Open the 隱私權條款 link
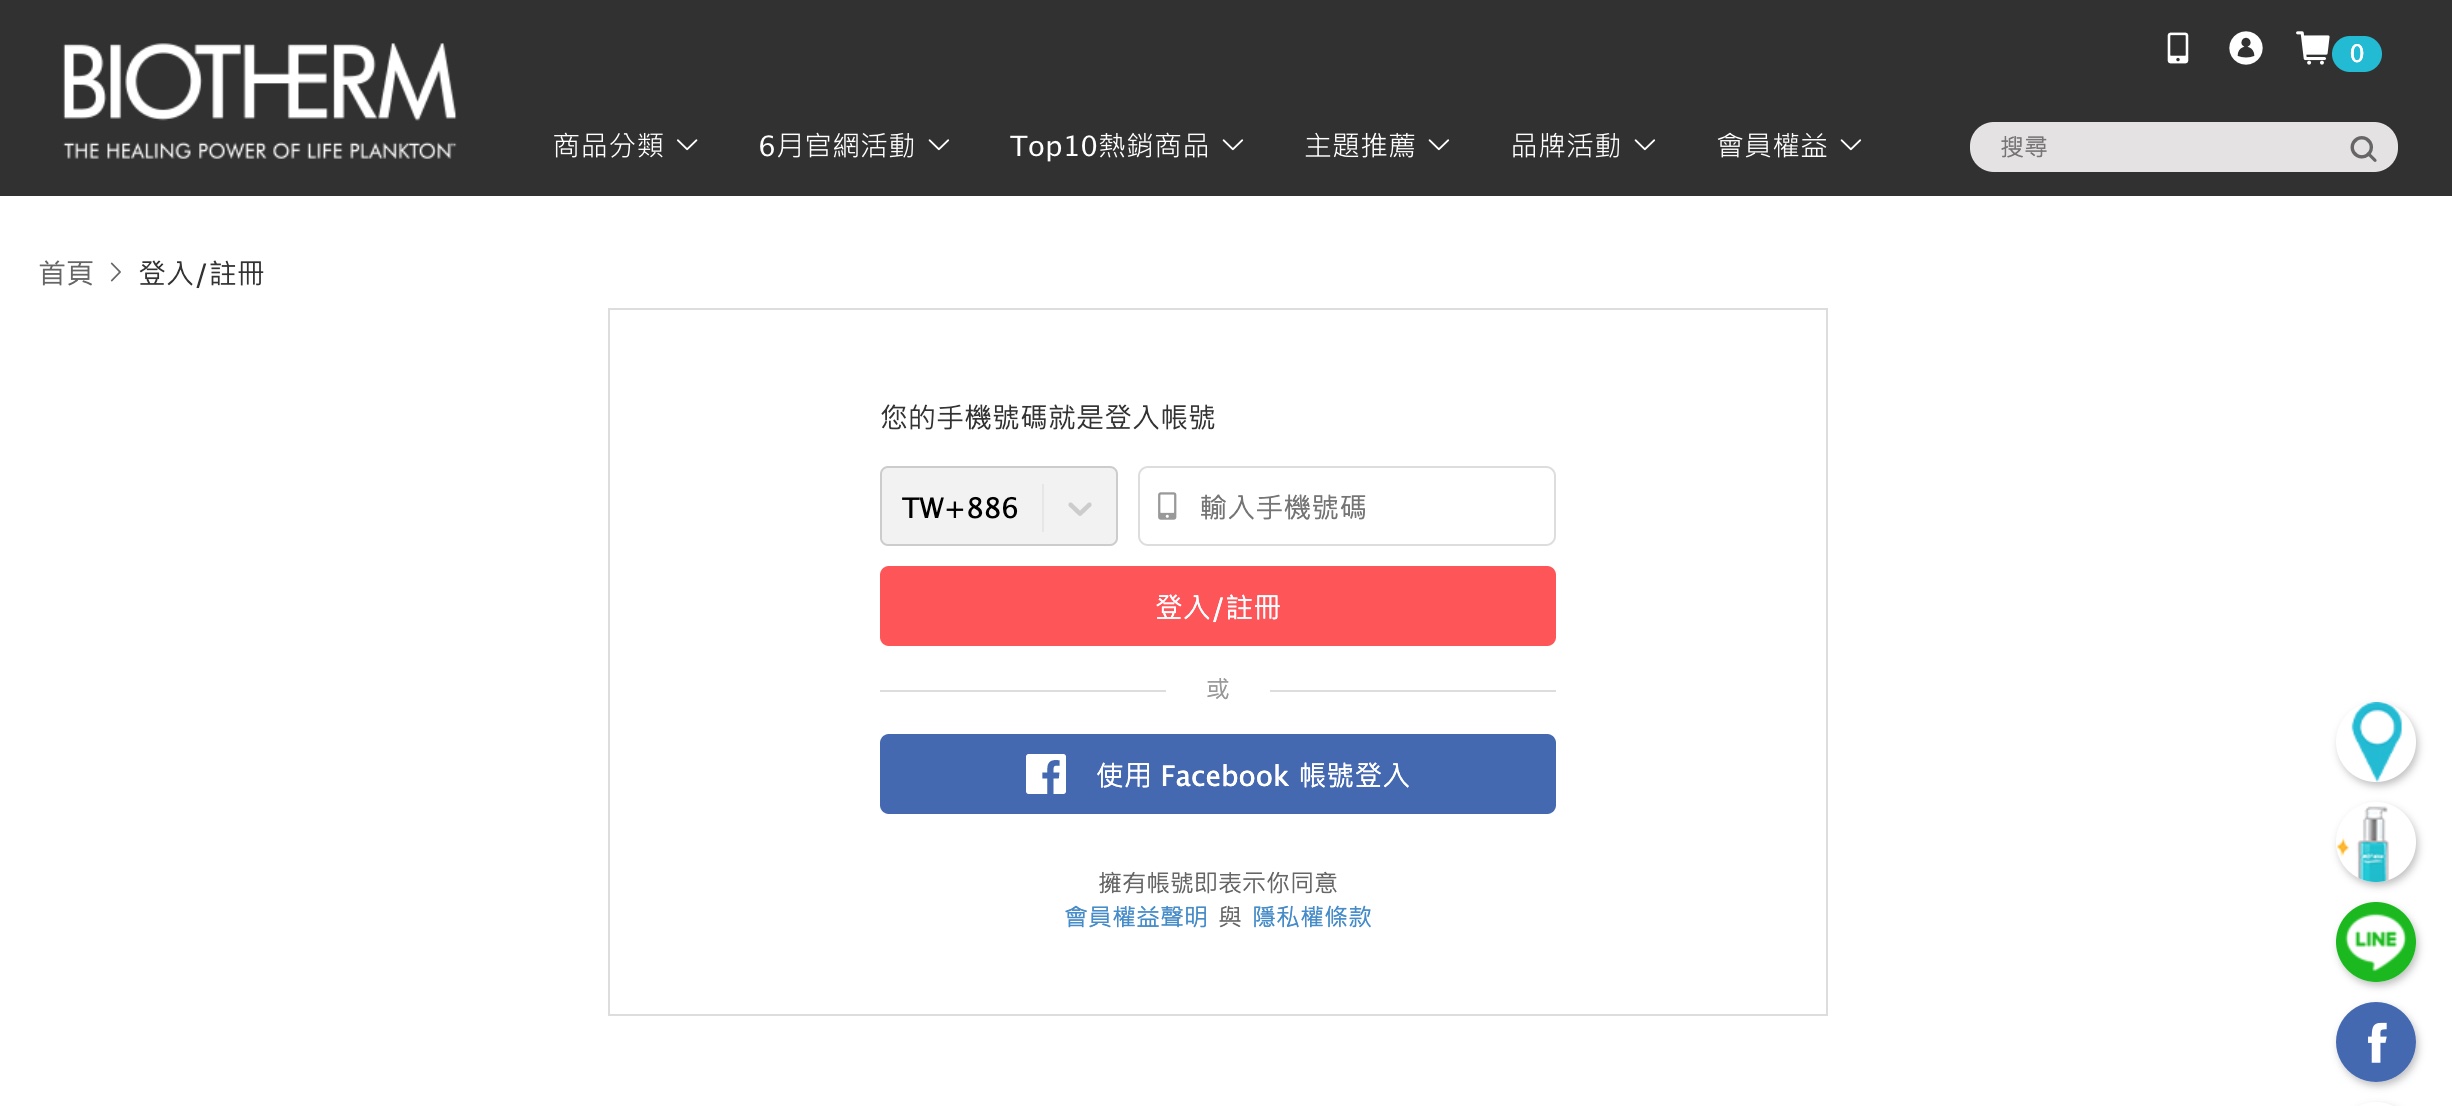The height and width of the screenshot is (1106, 2452). 1312,917
